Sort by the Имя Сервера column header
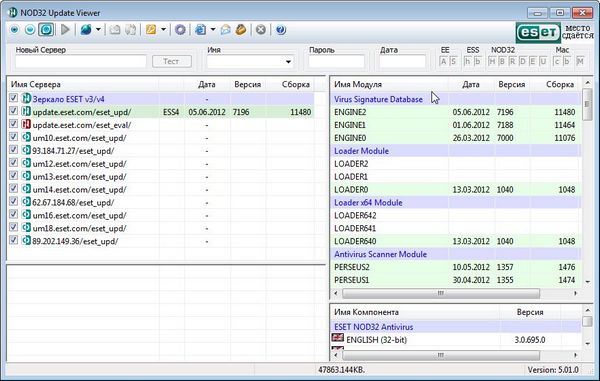 pyautogui.click(x=83, y=84)
